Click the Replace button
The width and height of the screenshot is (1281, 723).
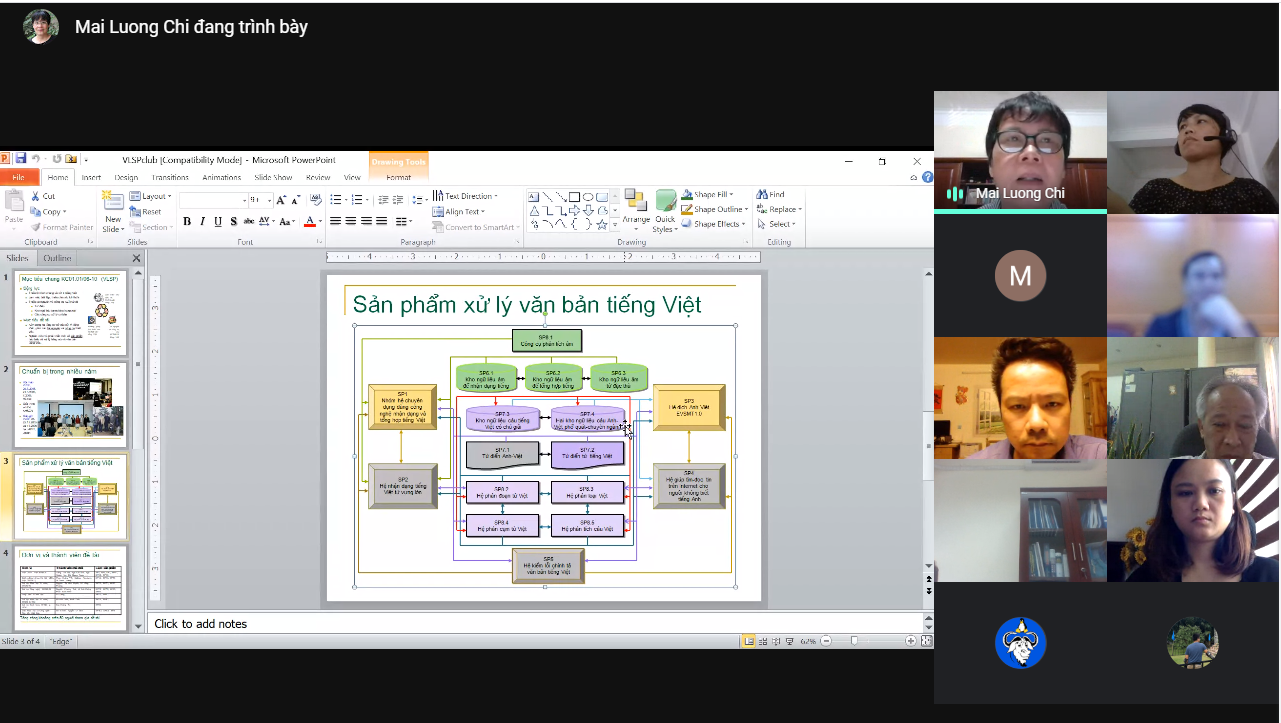coord(780,210)
